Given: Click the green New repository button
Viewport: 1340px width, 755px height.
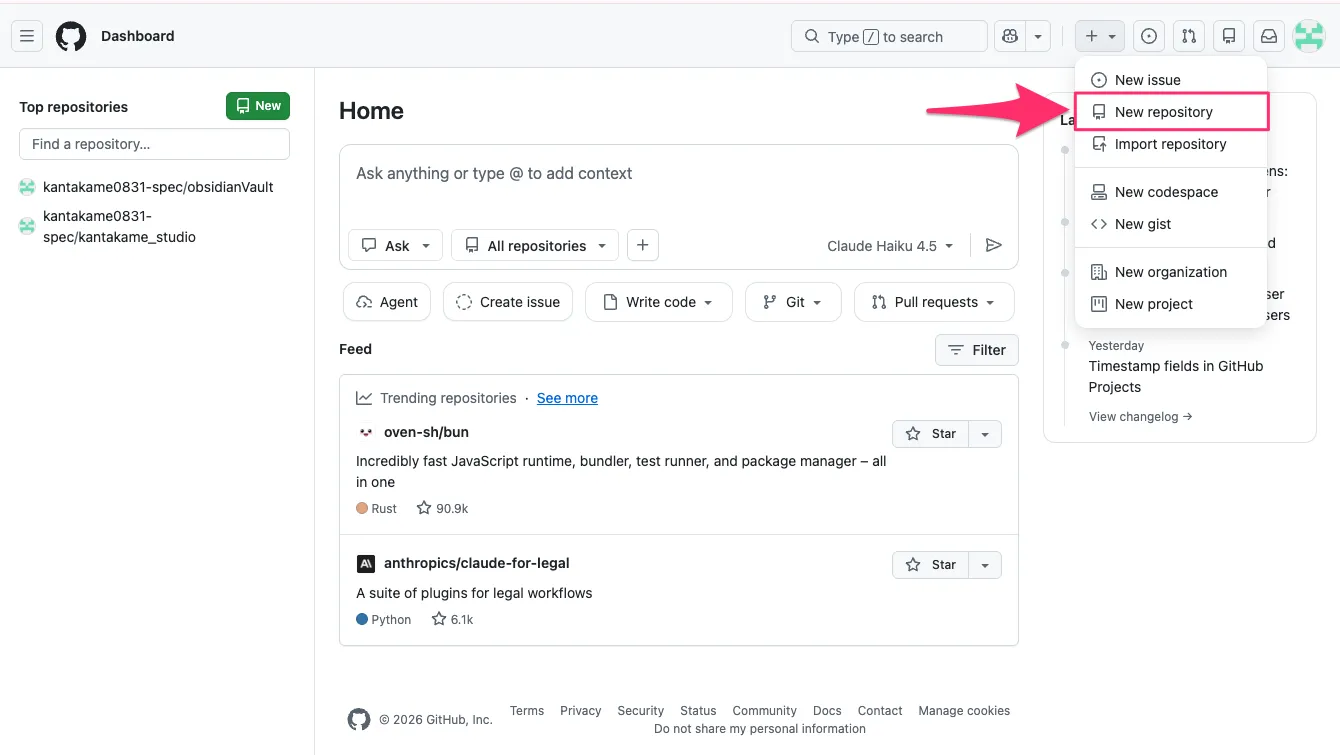Looking at the screenshot, I should pyautogui.click(x=258, y=106).
